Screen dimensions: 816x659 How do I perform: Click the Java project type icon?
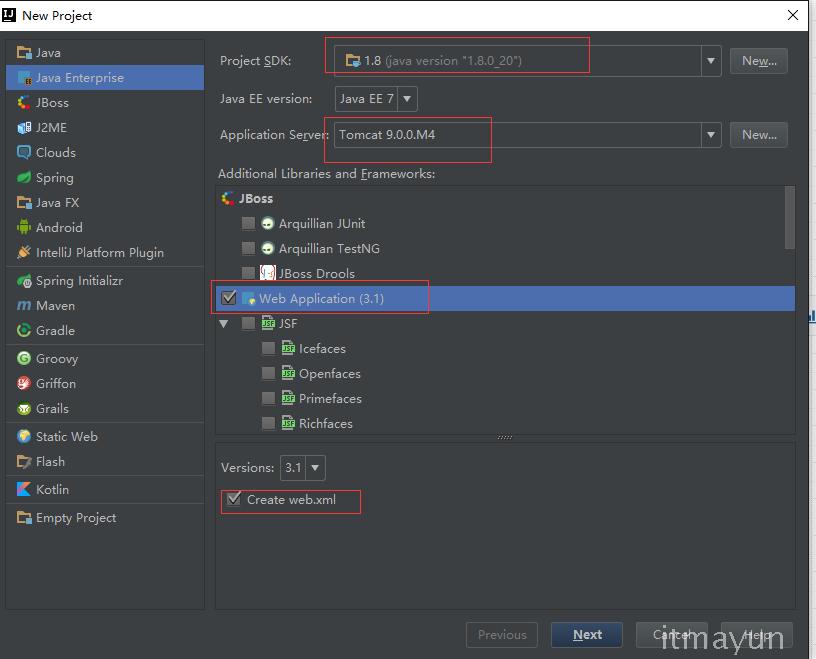tap(24, 53)
